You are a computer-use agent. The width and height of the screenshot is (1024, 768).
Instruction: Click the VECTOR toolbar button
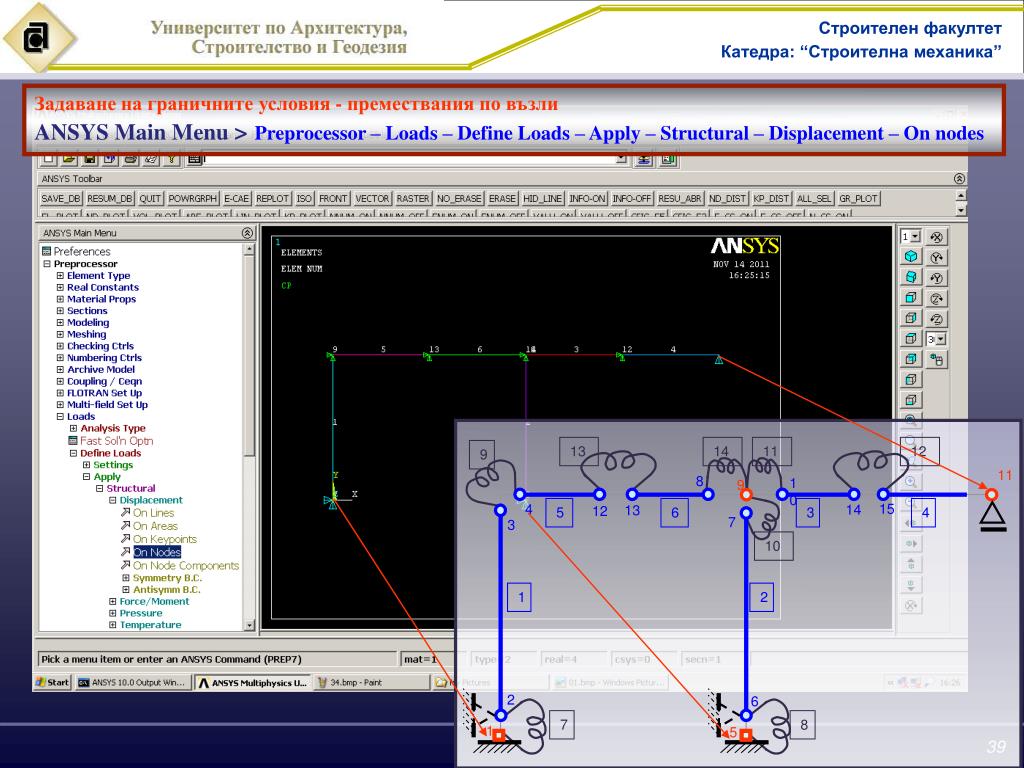tap(372, 199)
